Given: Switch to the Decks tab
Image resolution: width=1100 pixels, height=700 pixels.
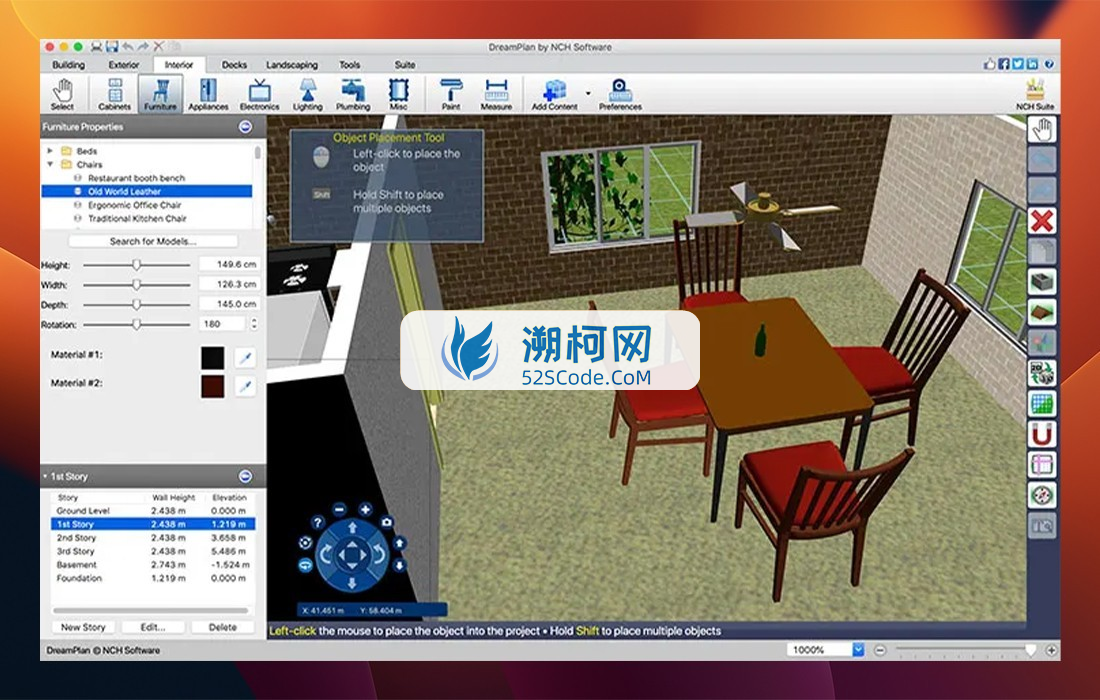Looking at the screenshot, I should [x=234, y=65].
